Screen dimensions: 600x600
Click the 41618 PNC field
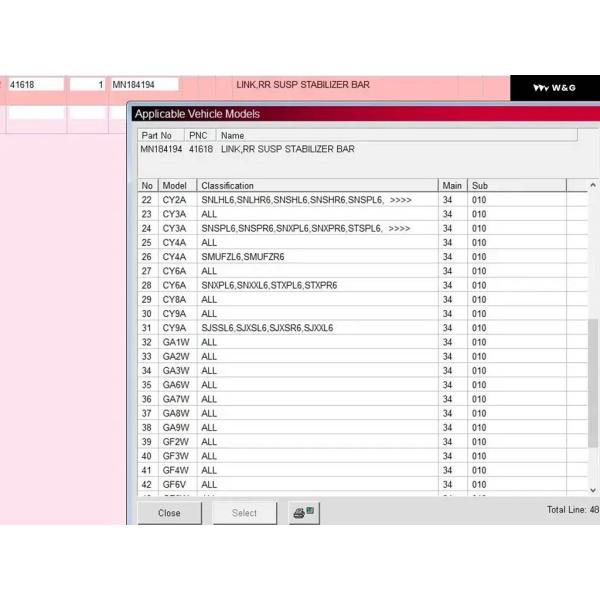35,85
